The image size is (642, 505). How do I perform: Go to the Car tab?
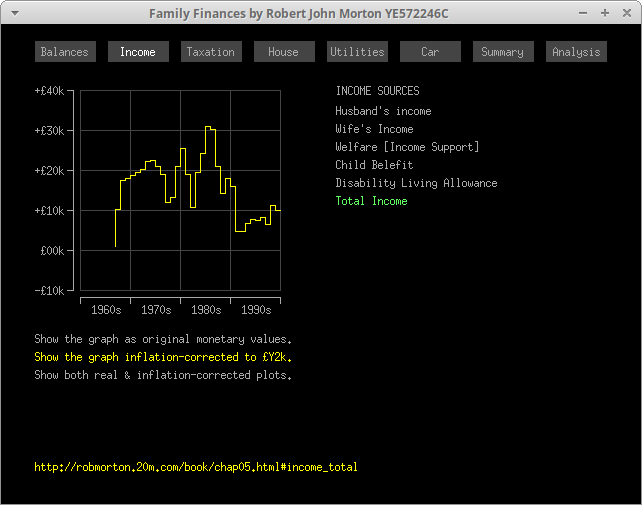click(x=430, y=52)
